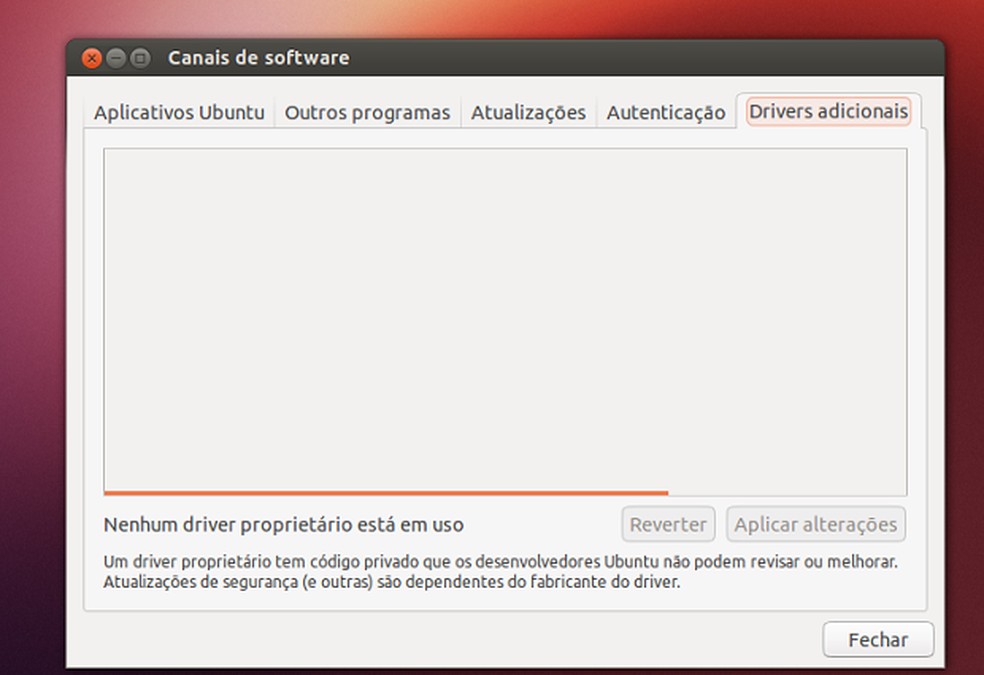Close the dialog with the Fechar button
The width and height of the screenshot is (984, 675).
(x=878, y=639)
